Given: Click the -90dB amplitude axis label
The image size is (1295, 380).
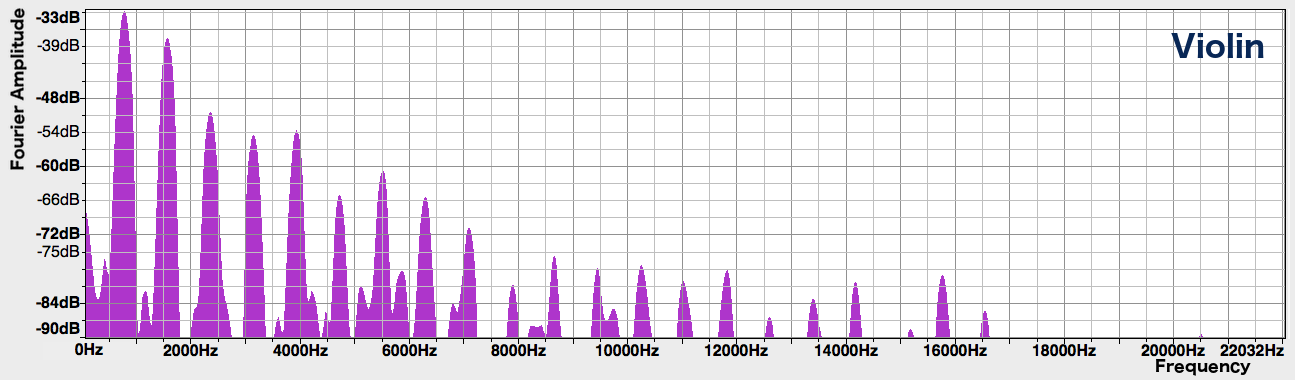Looking at the screenshot, I should click(58, 328).
